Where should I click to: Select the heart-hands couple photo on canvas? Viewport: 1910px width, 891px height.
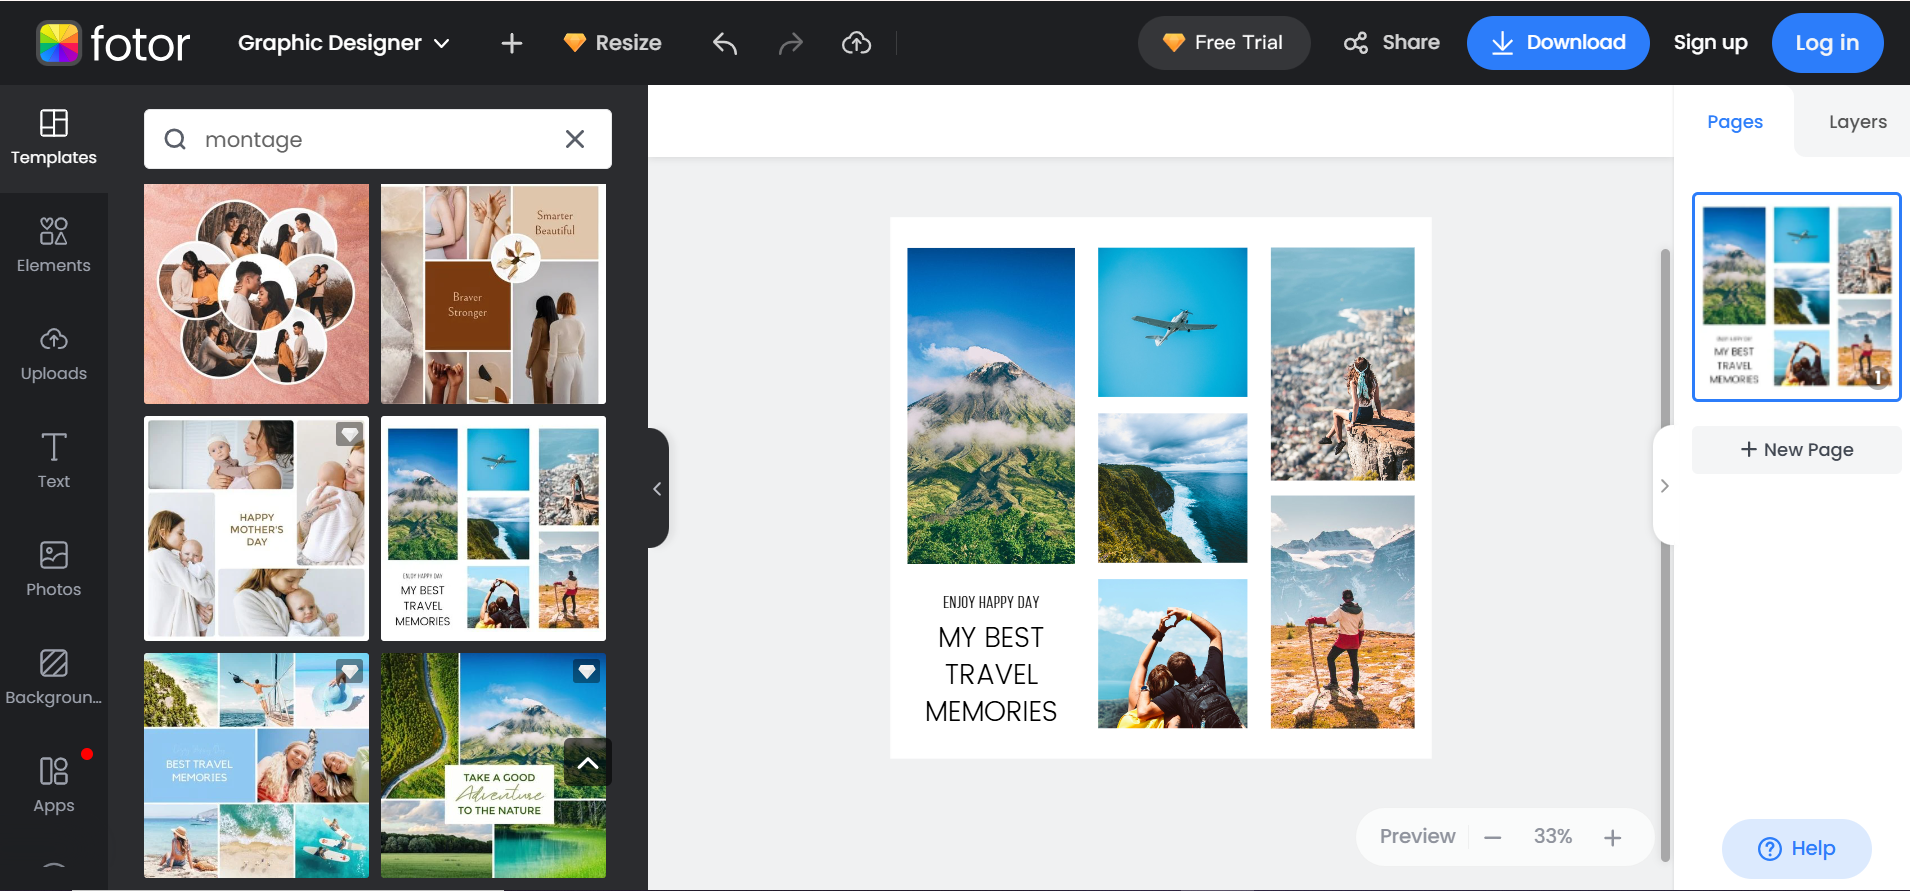click(1173, 653)
